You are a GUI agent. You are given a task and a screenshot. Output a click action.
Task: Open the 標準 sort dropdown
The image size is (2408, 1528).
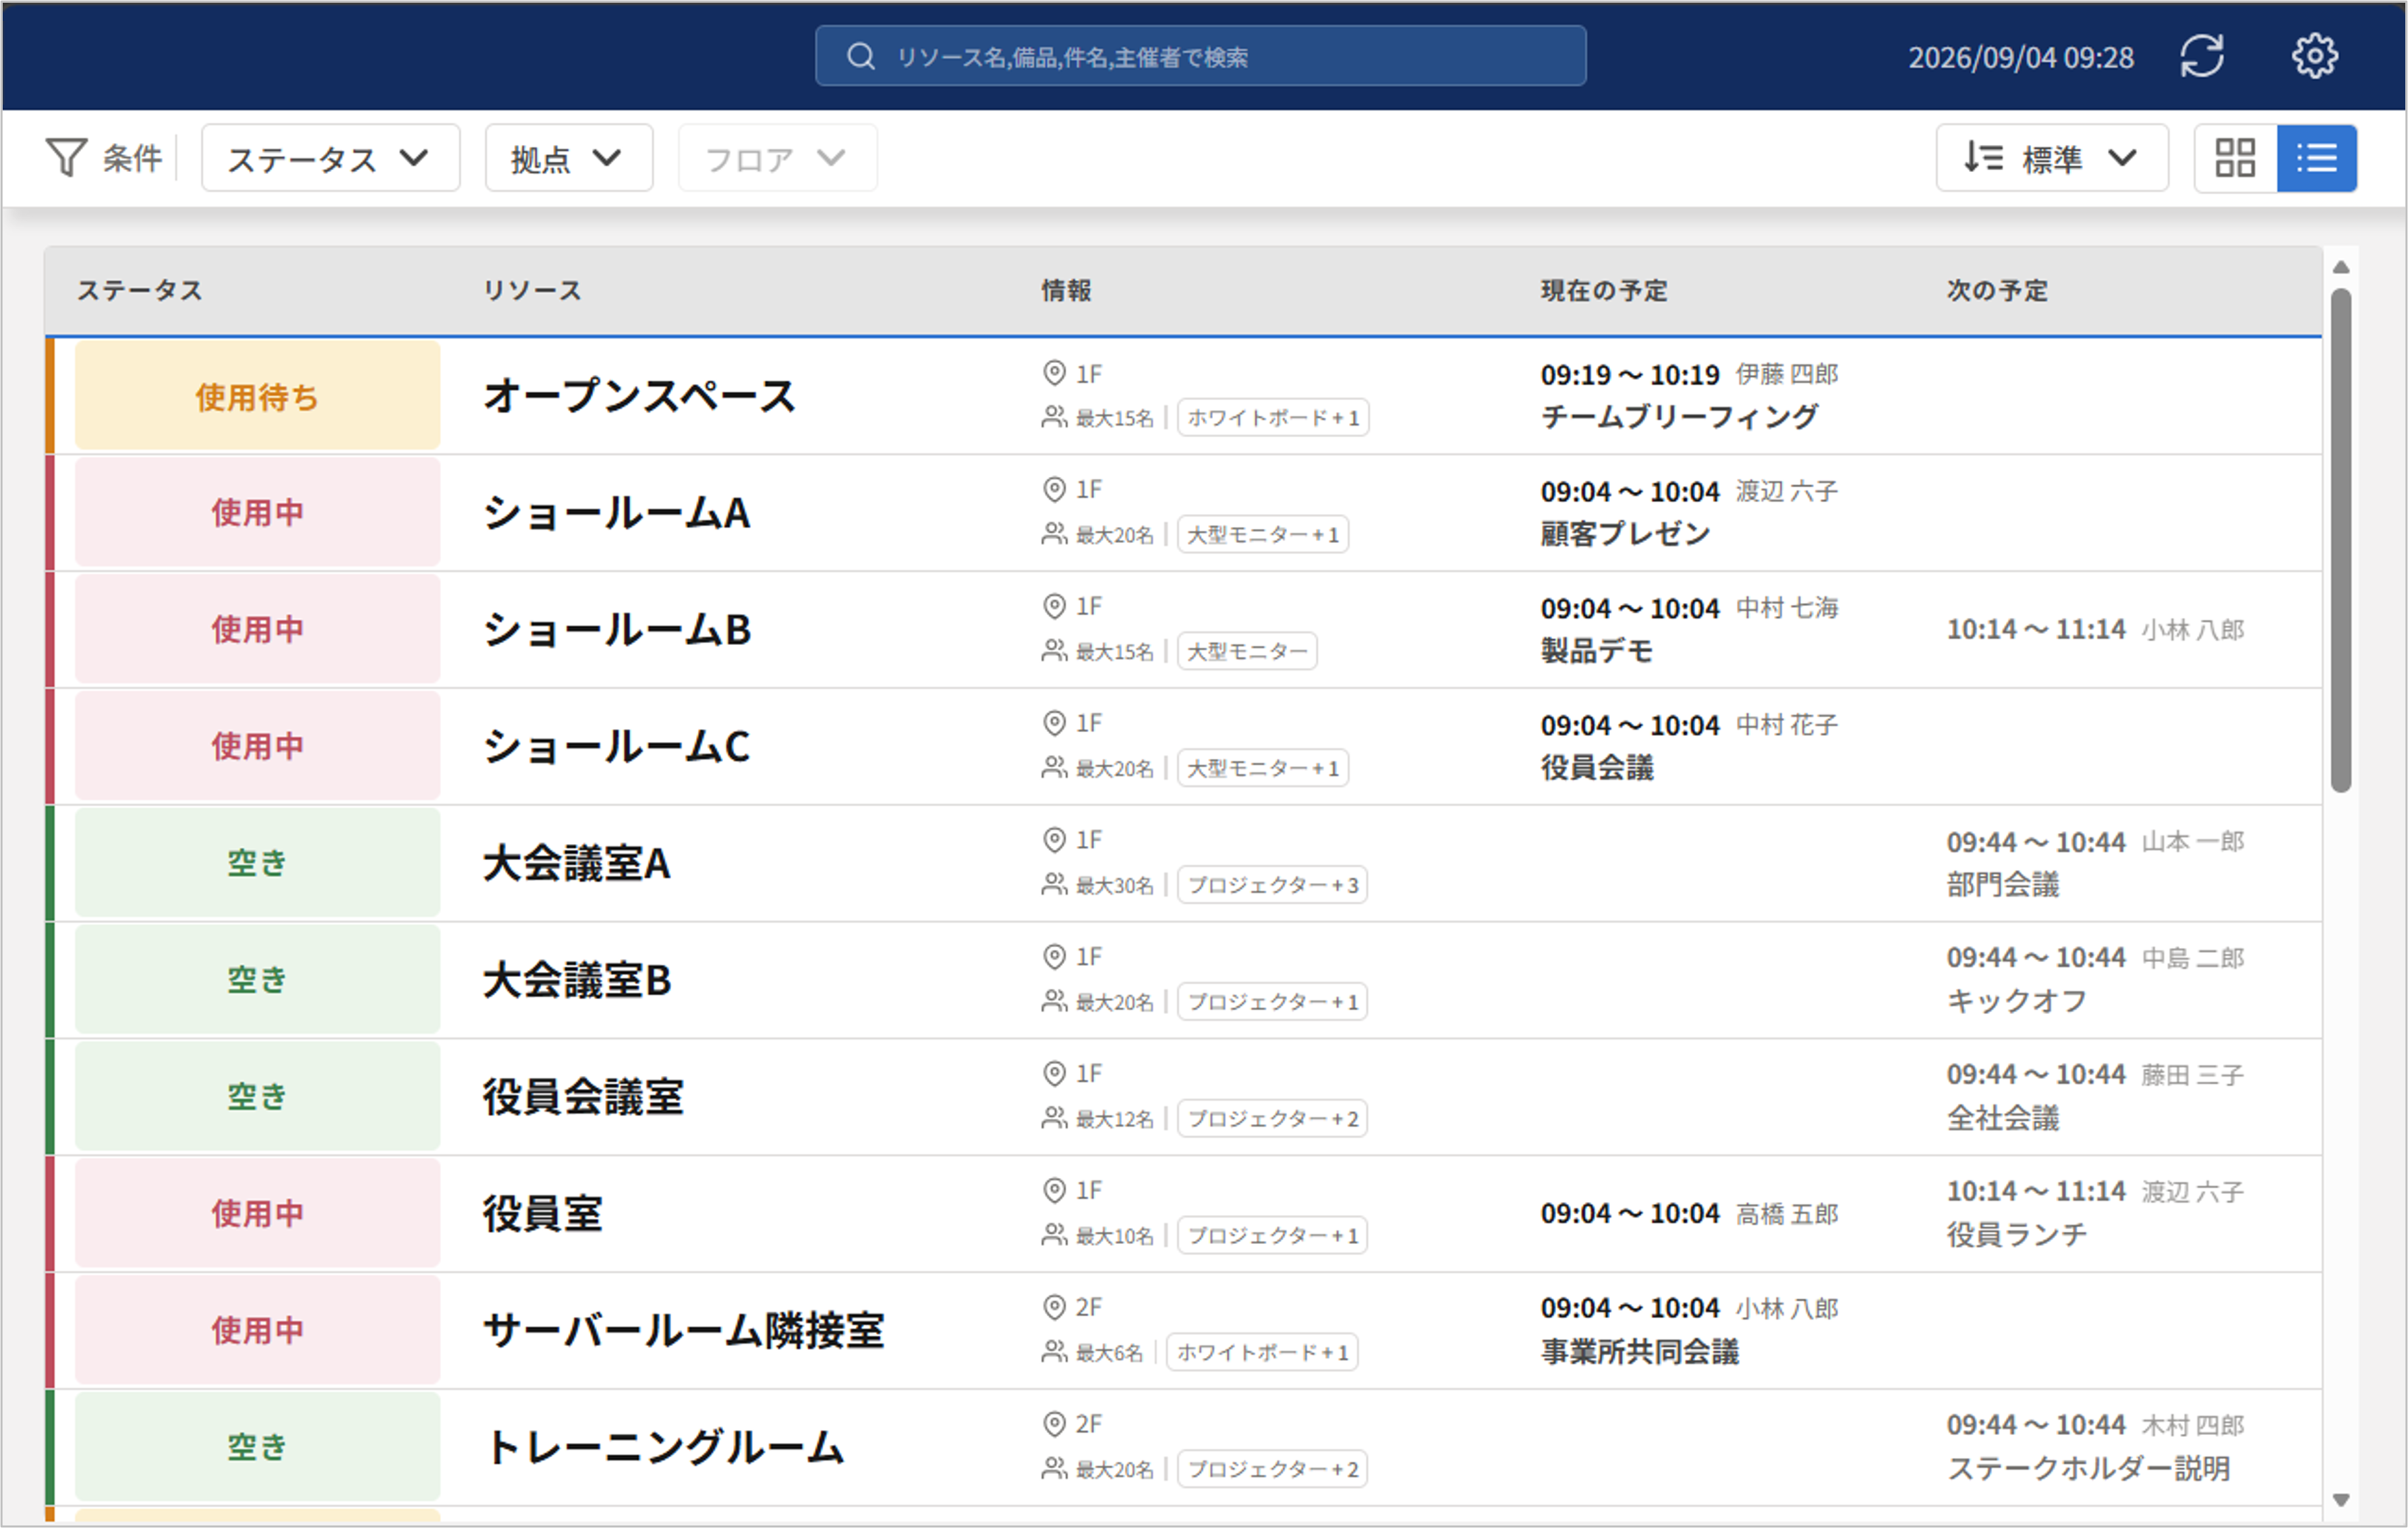[2052, 158]
